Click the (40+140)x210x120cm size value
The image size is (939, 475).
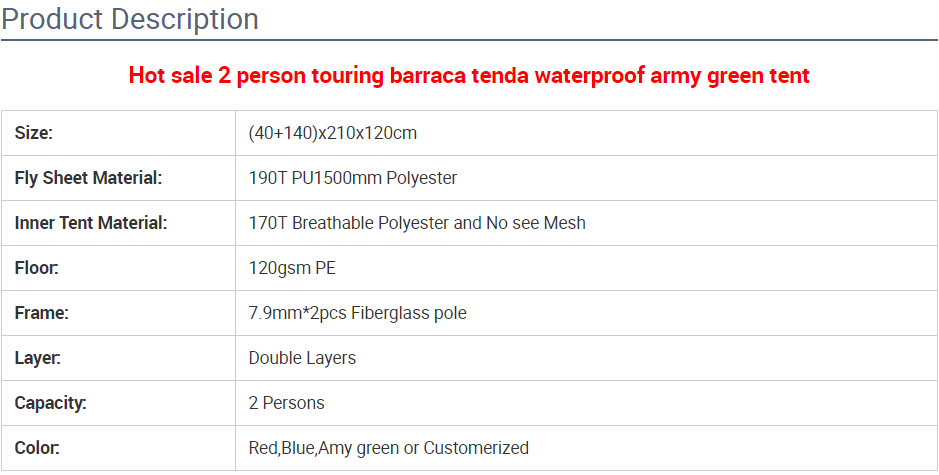(x=332, y=133)
